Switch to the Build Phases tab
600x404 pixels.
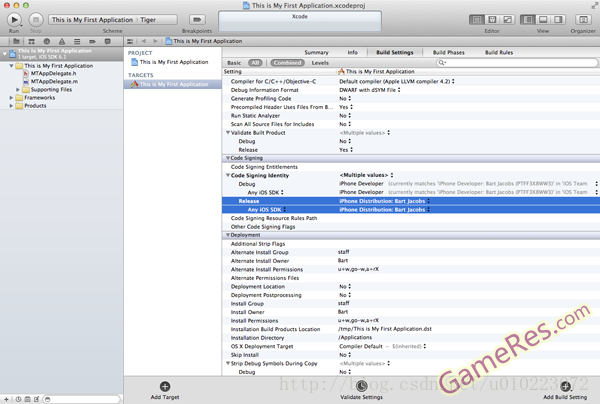(448, 52)
